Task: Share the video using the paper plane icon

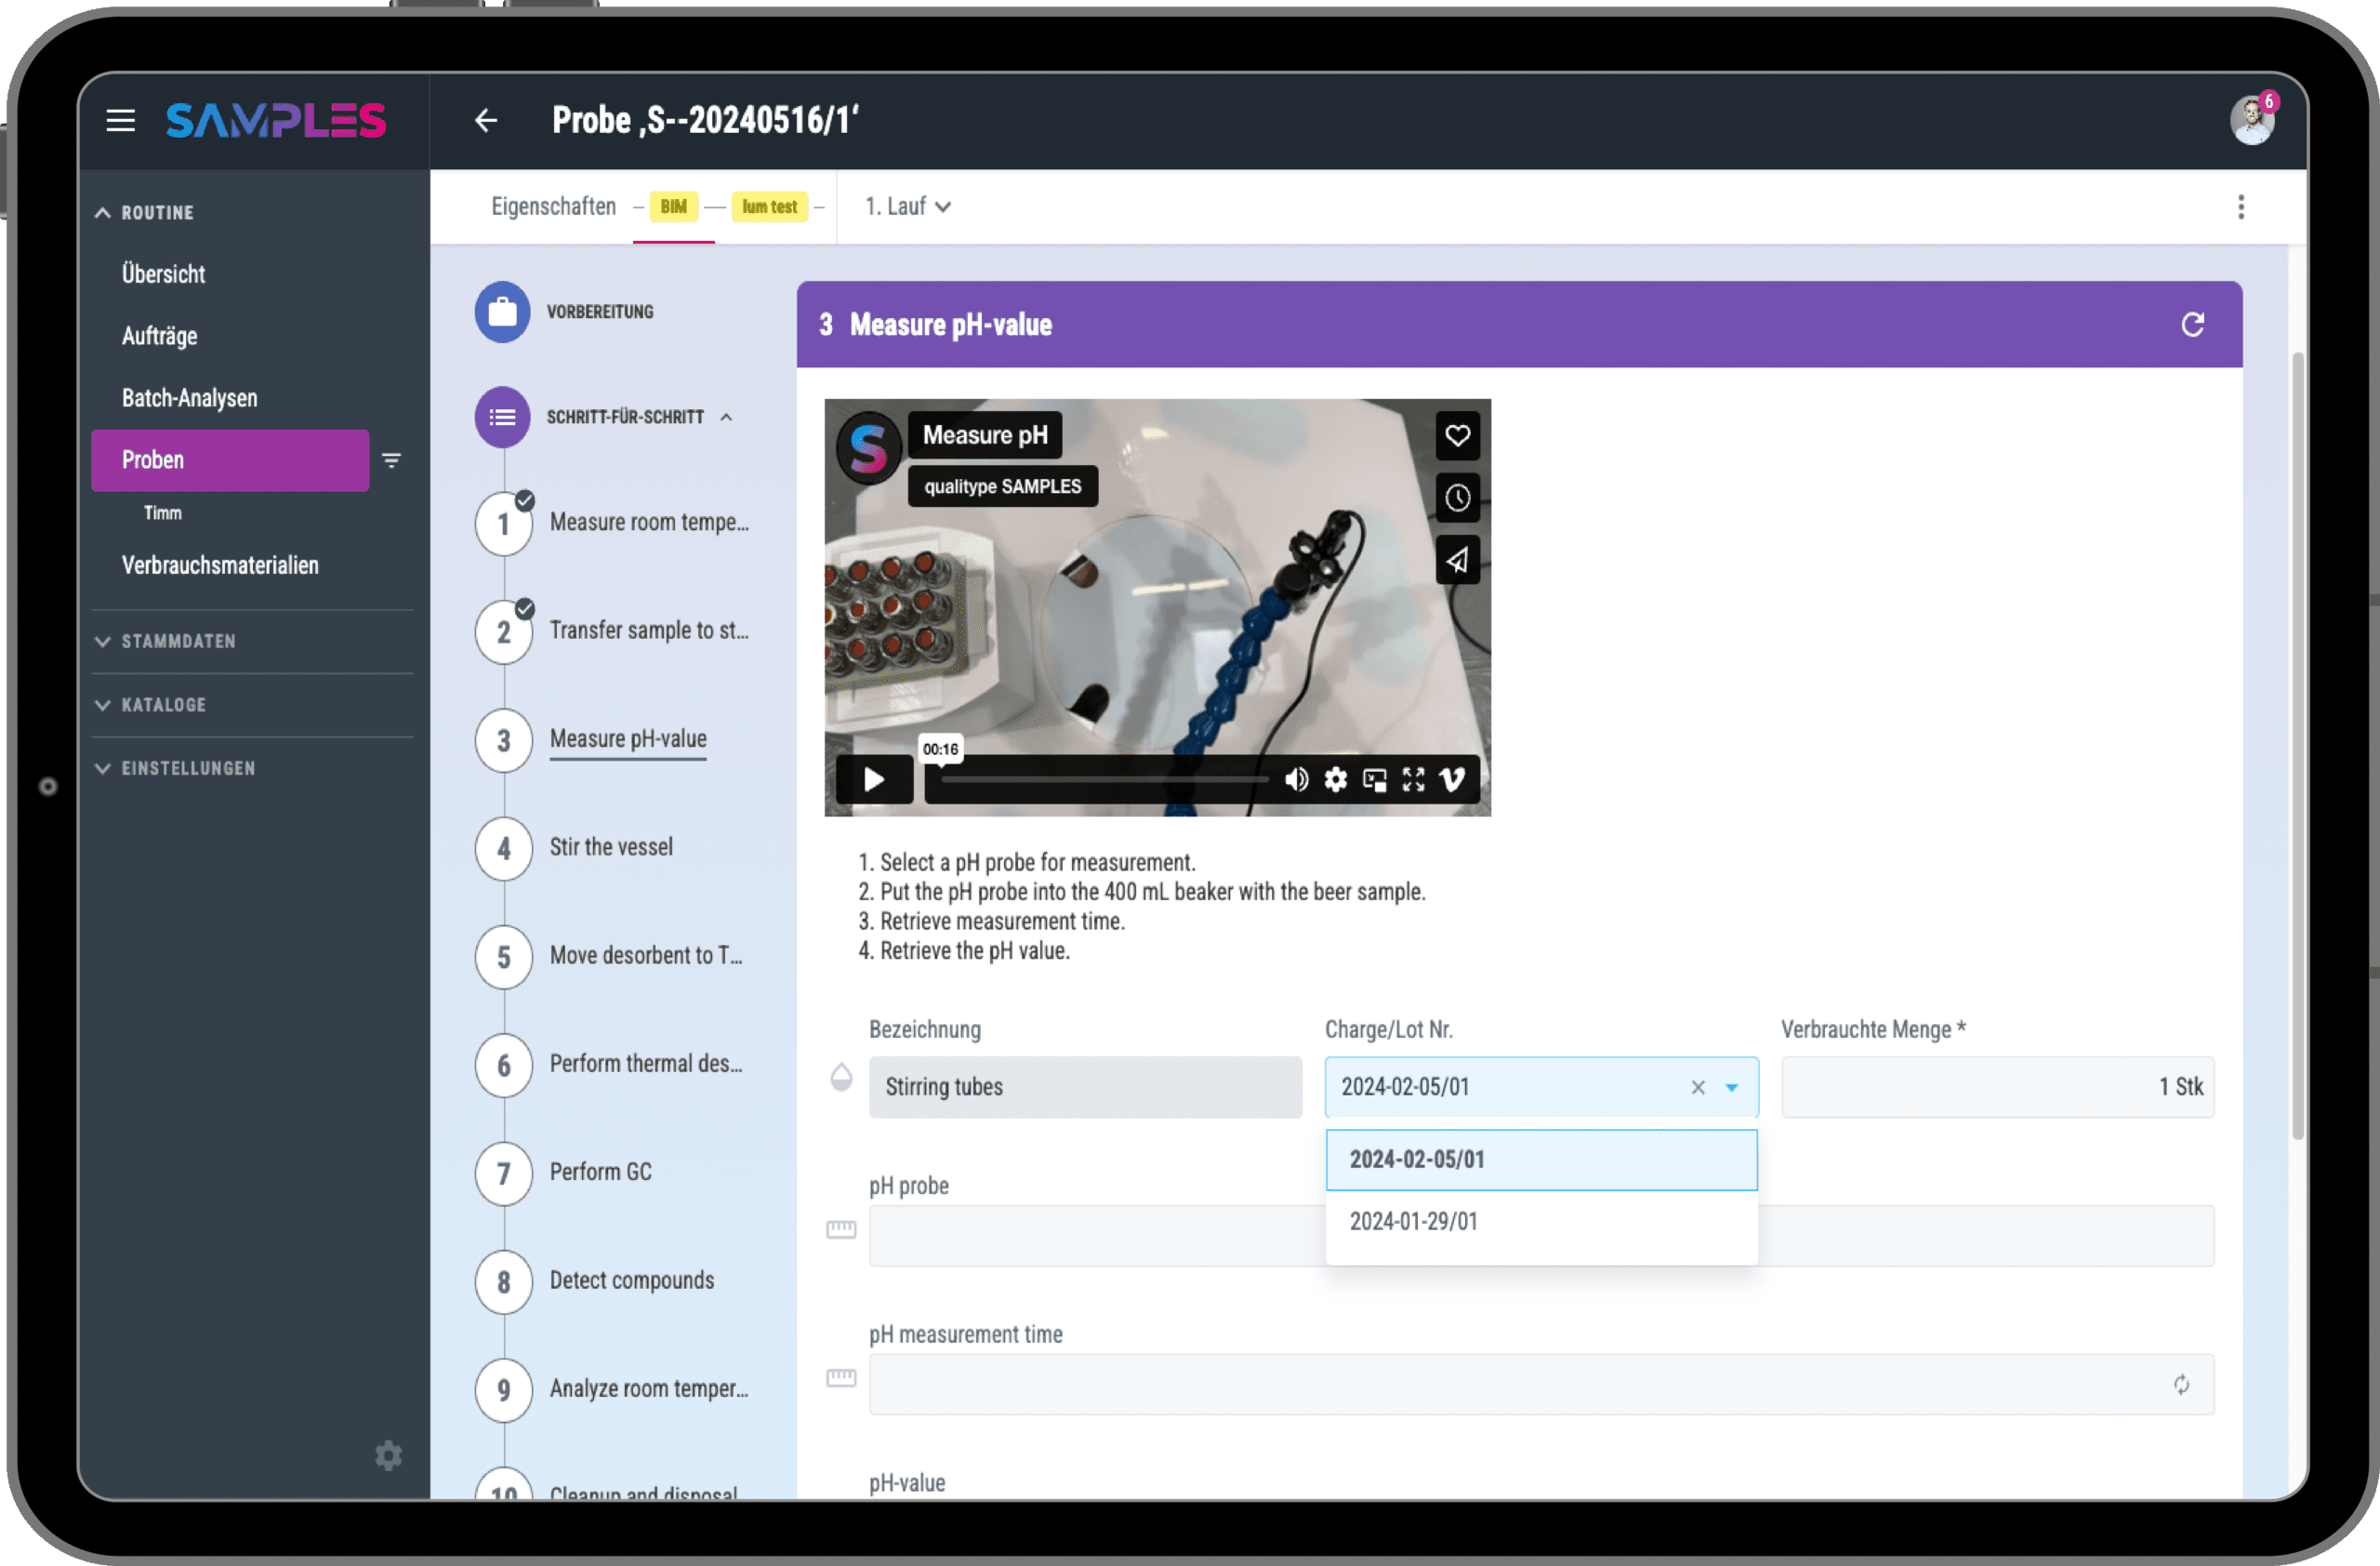Action: (x=1457, y=560)
